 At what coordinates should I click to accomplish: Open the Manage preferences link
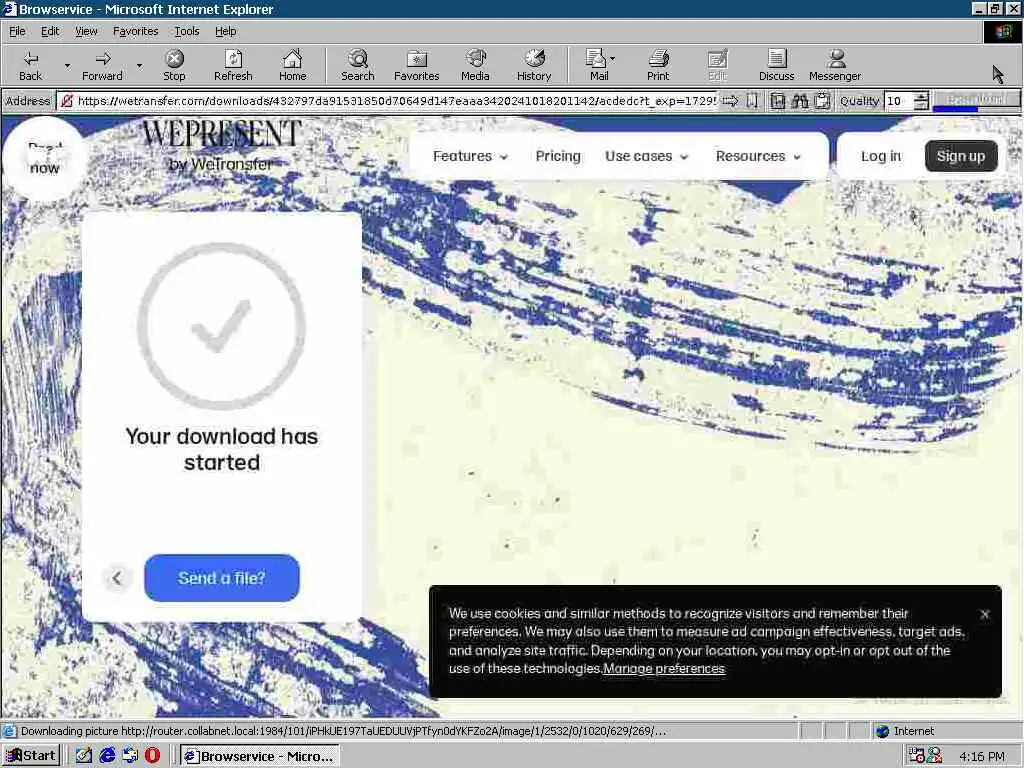point(664,669)
